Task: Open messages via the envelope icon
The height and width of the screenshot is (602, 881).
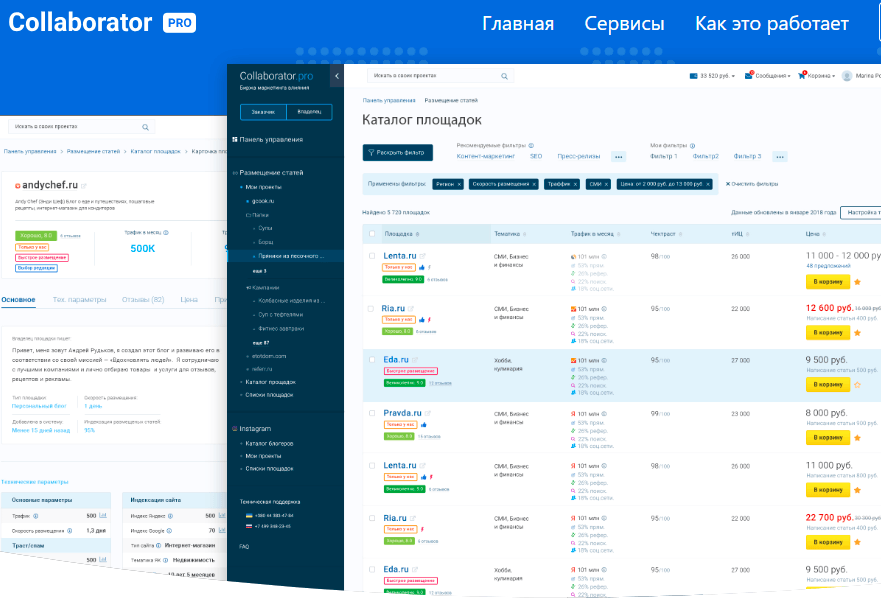Action: [748, 75]
